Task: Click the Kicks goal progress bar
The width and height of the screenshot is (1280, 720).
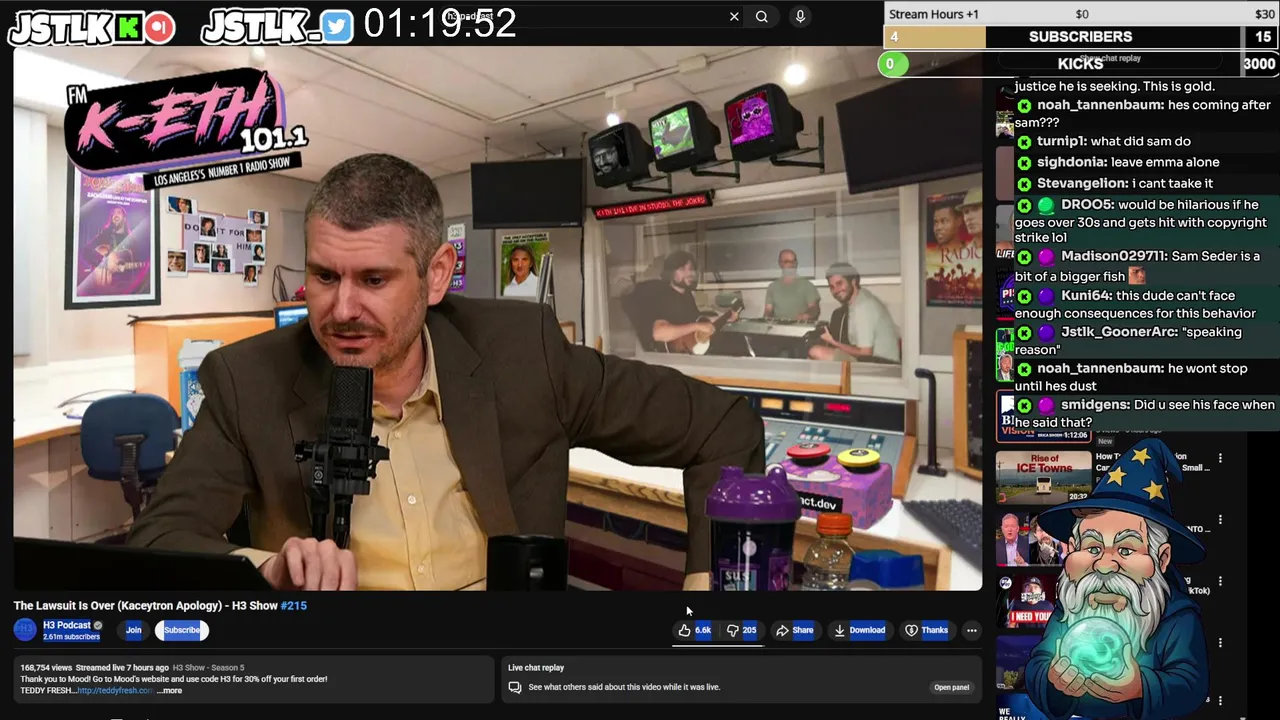Action: click(x=1078, y=64)
